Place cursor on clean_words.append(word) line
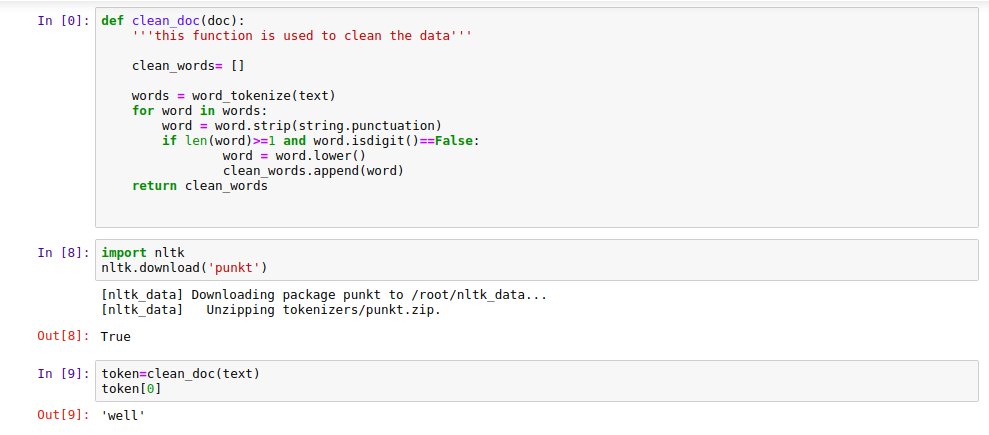The height and width of the screenshot is (435, 989). coord(313,171)
